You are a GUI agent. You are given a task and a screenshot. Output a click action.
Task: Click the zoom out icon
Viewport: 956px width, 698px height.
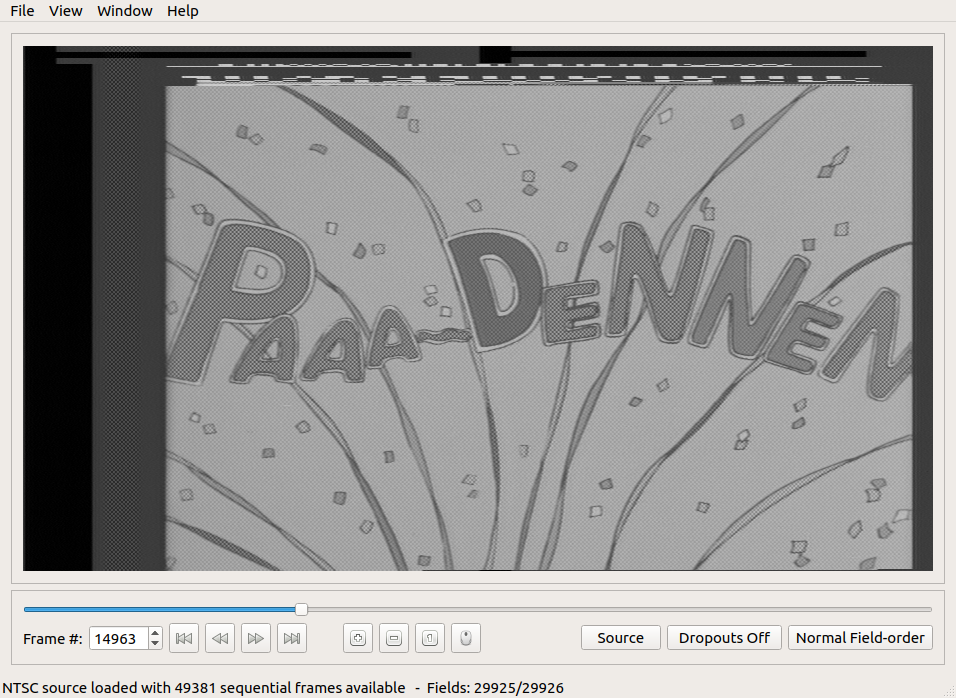[394, 638]
